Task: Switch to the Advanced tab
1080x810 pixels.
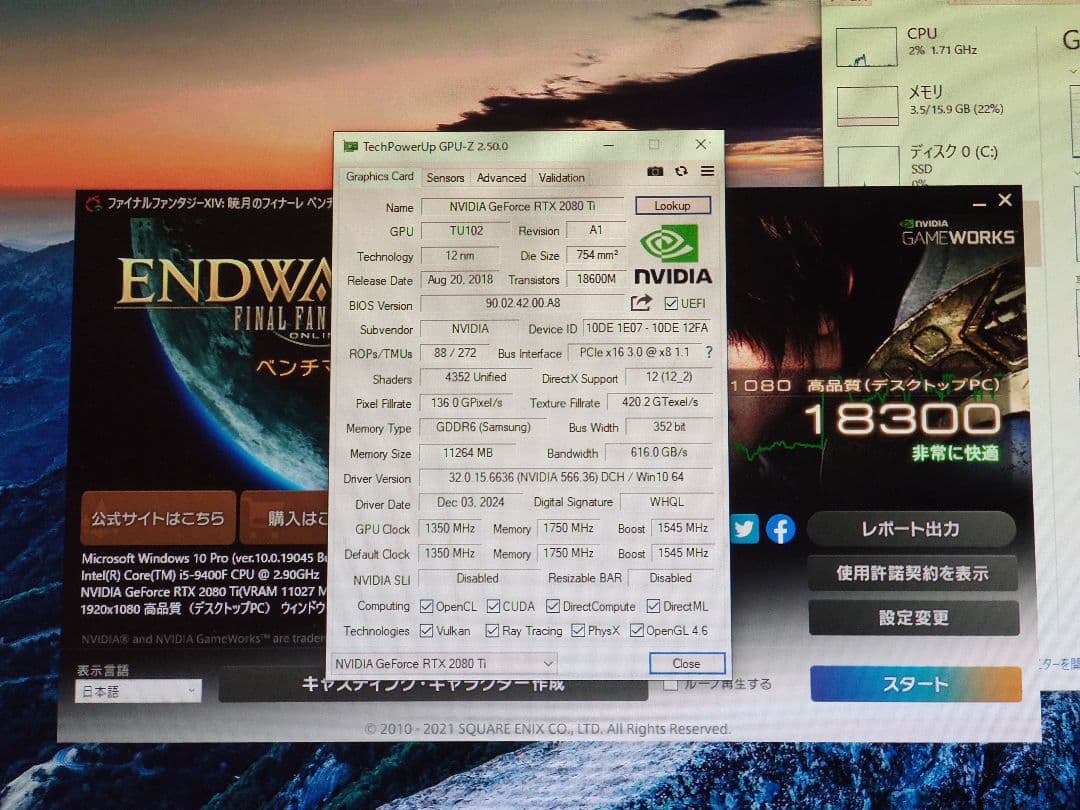Action: coord(501,178)
